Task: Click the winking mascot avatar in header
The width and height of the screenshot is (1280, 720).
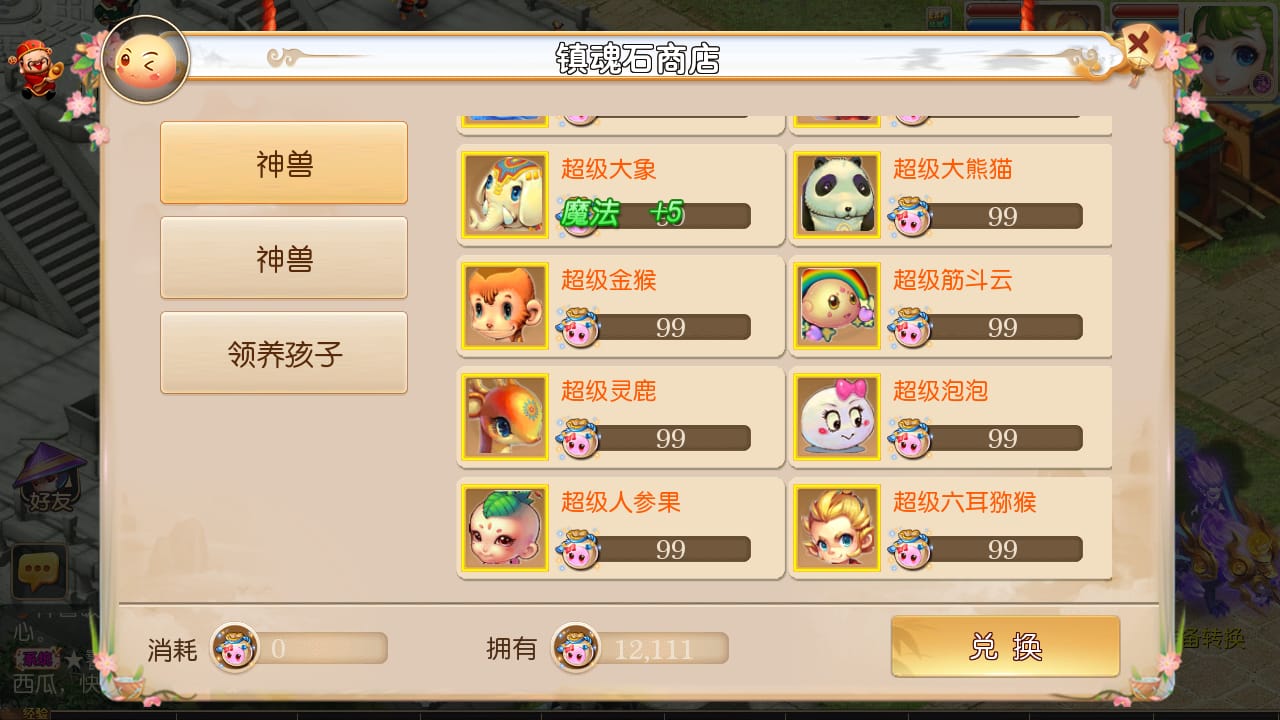Action: click(x=146, y=60)
